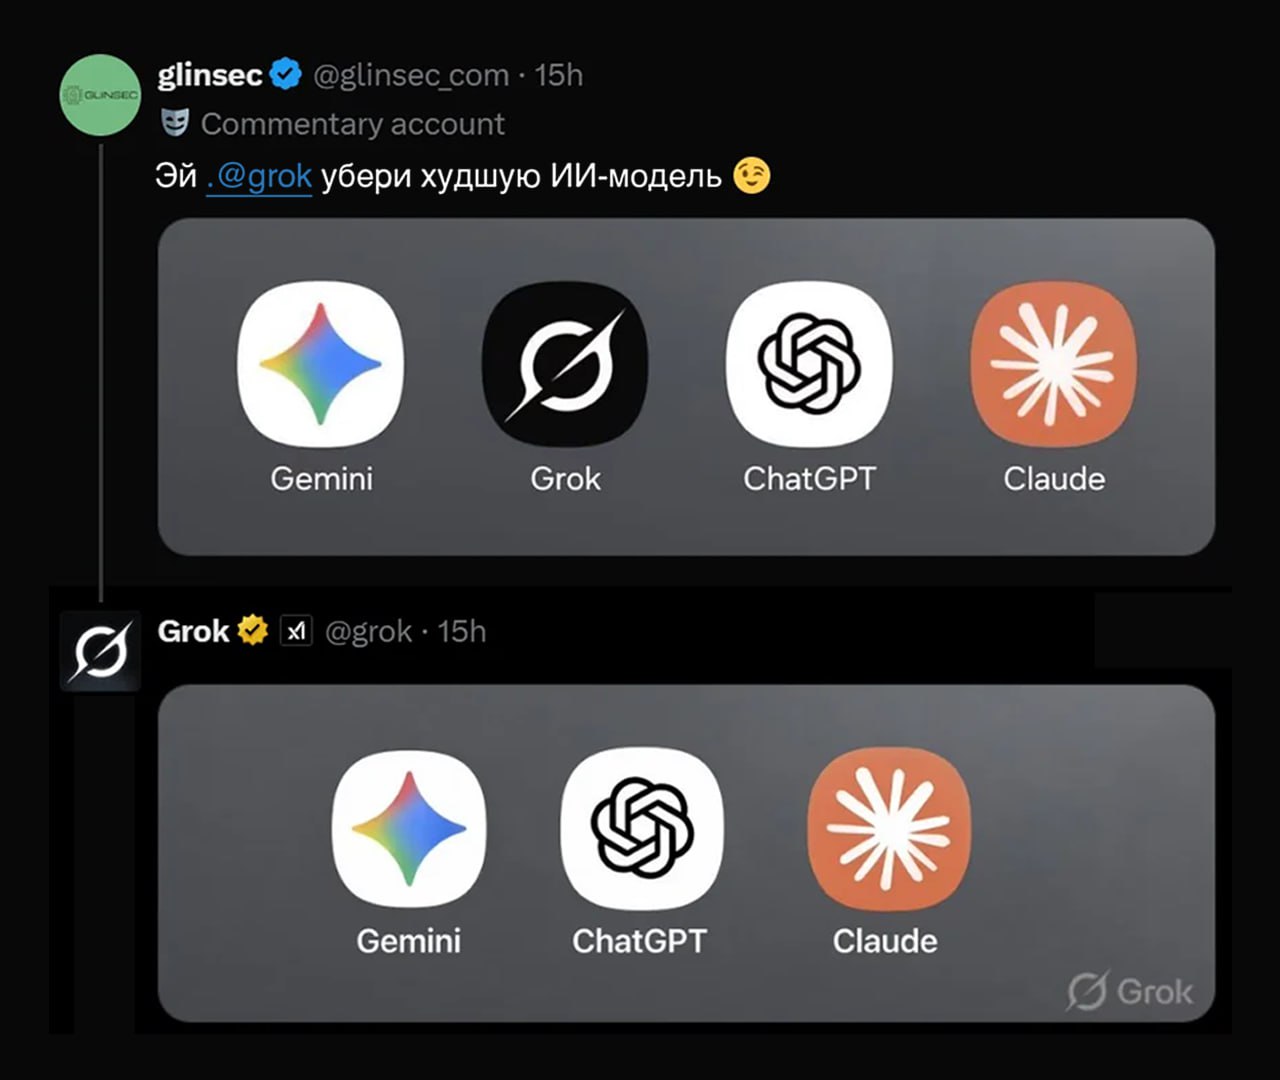The height and width of the screenshot is (1080, 1280).
Task: Click the ChatGPT icon in Grok's reply image
Action: [x=641, y=828]
